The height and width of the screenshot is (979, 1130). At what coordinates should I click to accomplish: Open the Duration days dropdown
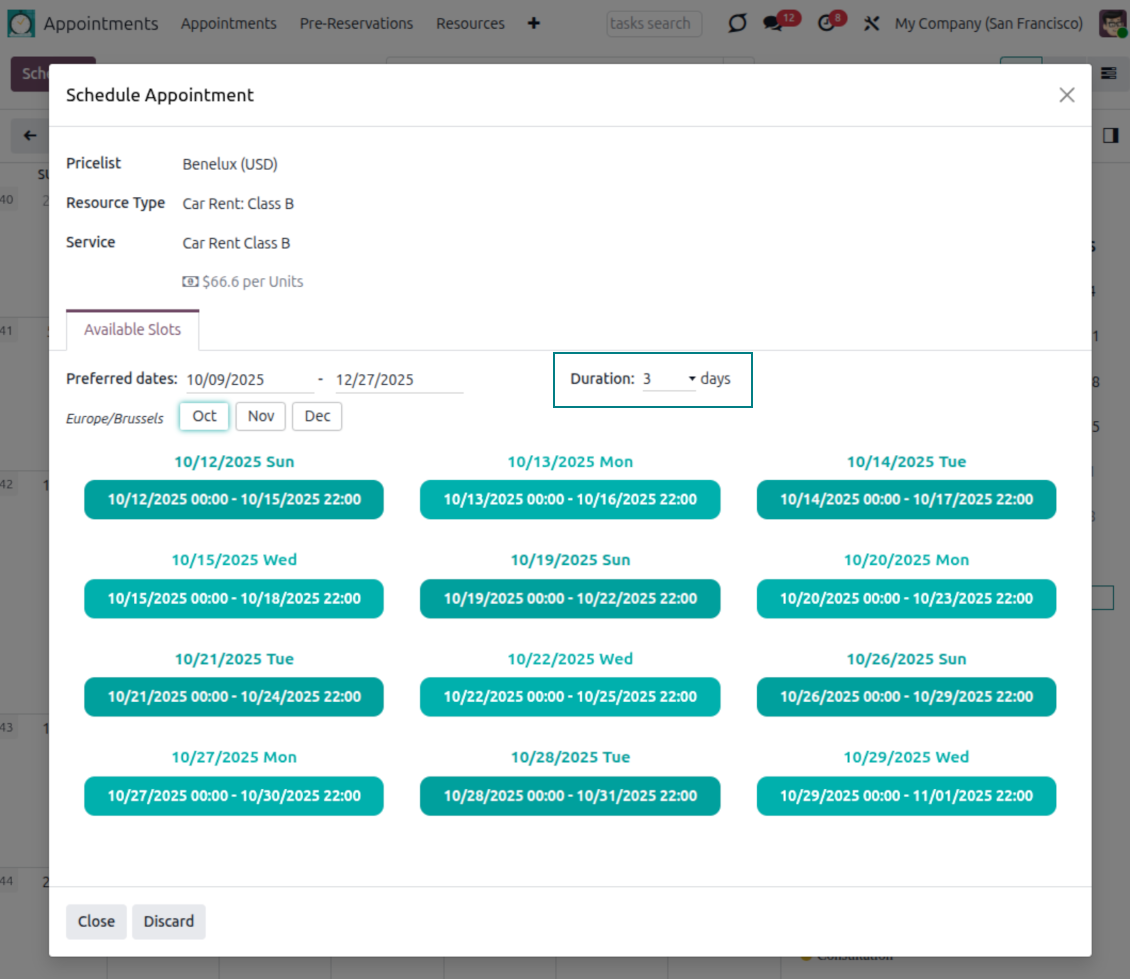669,379
